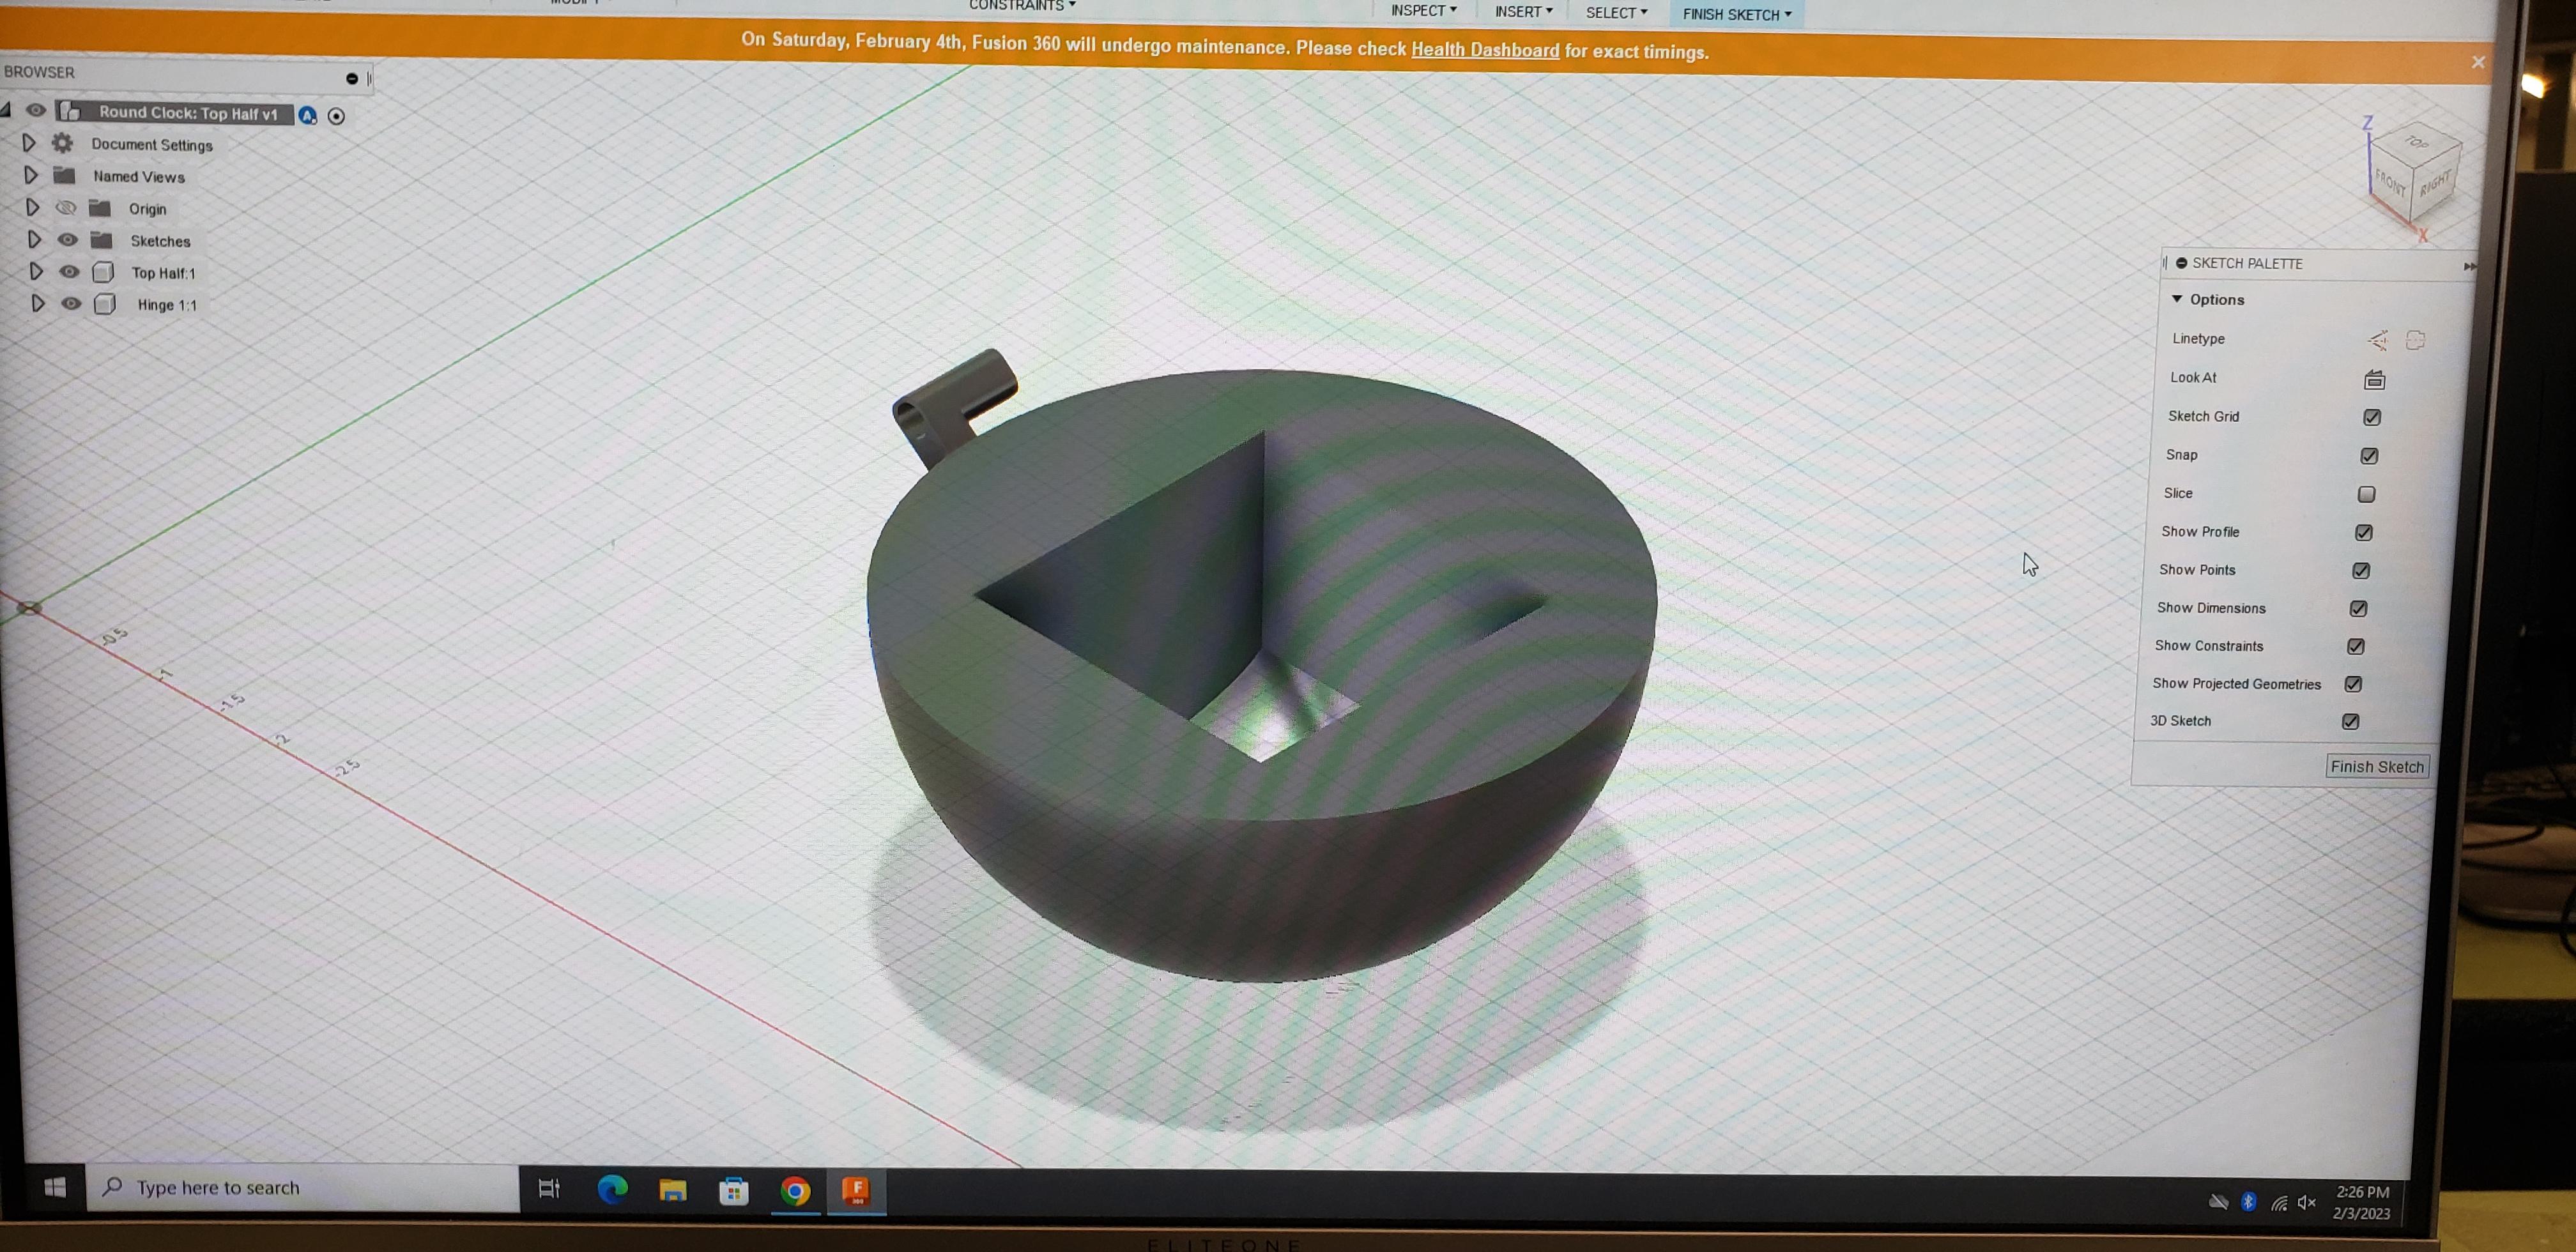Screen dimensions: 2576x1252
Task: Click the centerline Linetype icon
Action: coord(2415,341)
